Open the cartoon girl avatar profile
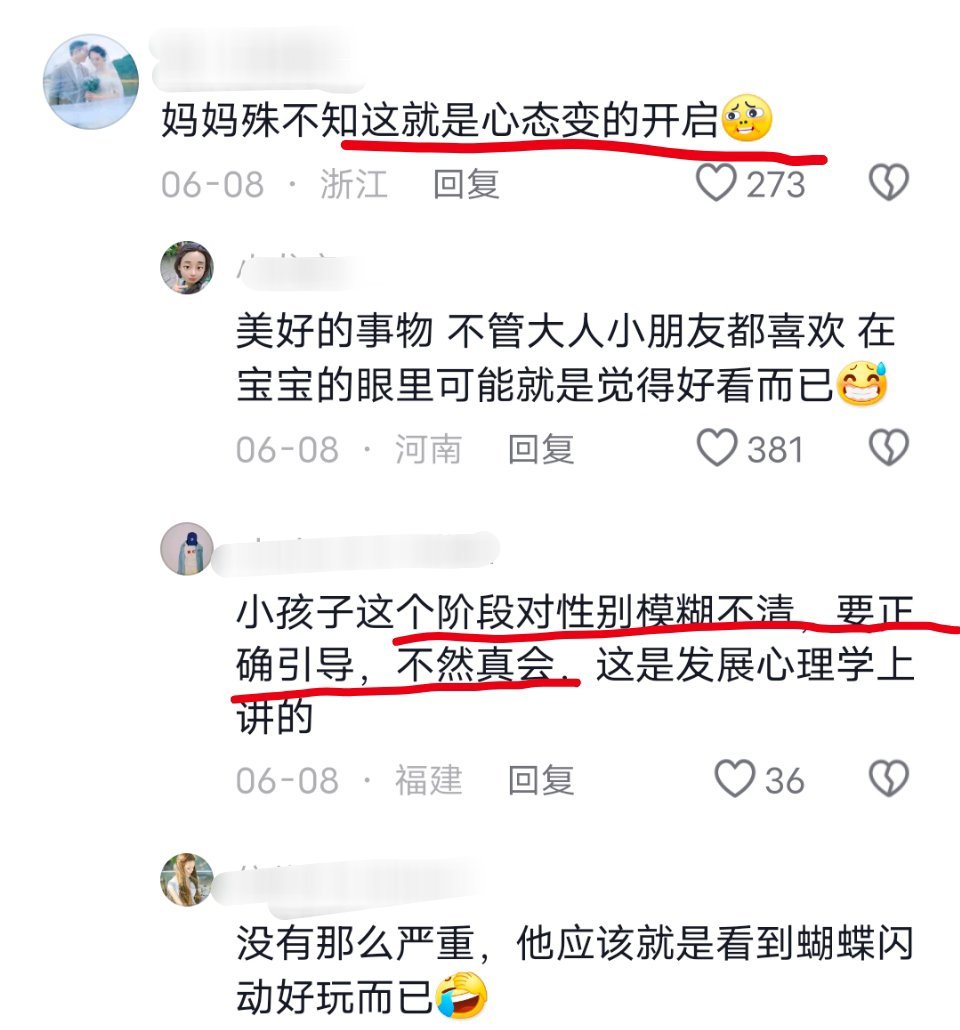960x1030 pixels. point(187,267)
